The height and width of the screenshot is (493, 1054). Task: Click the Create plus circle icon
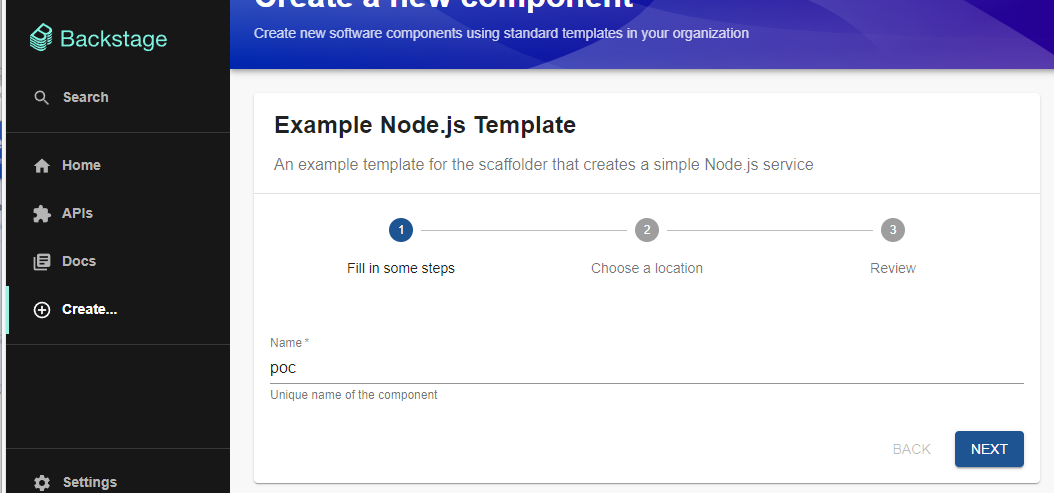(42, 310)
